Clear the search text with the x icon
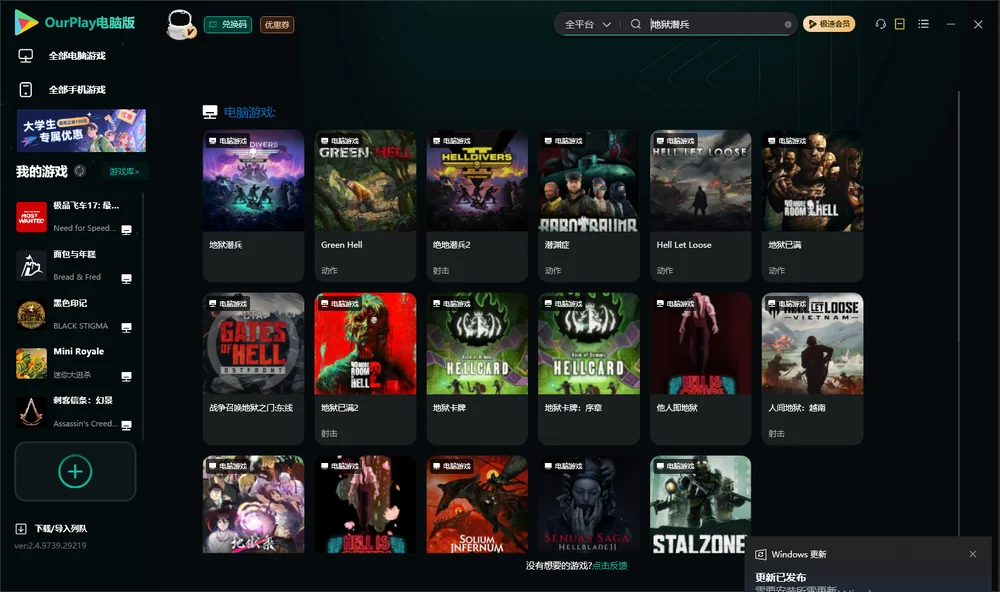1000x592 pixels. coord(788,24)
